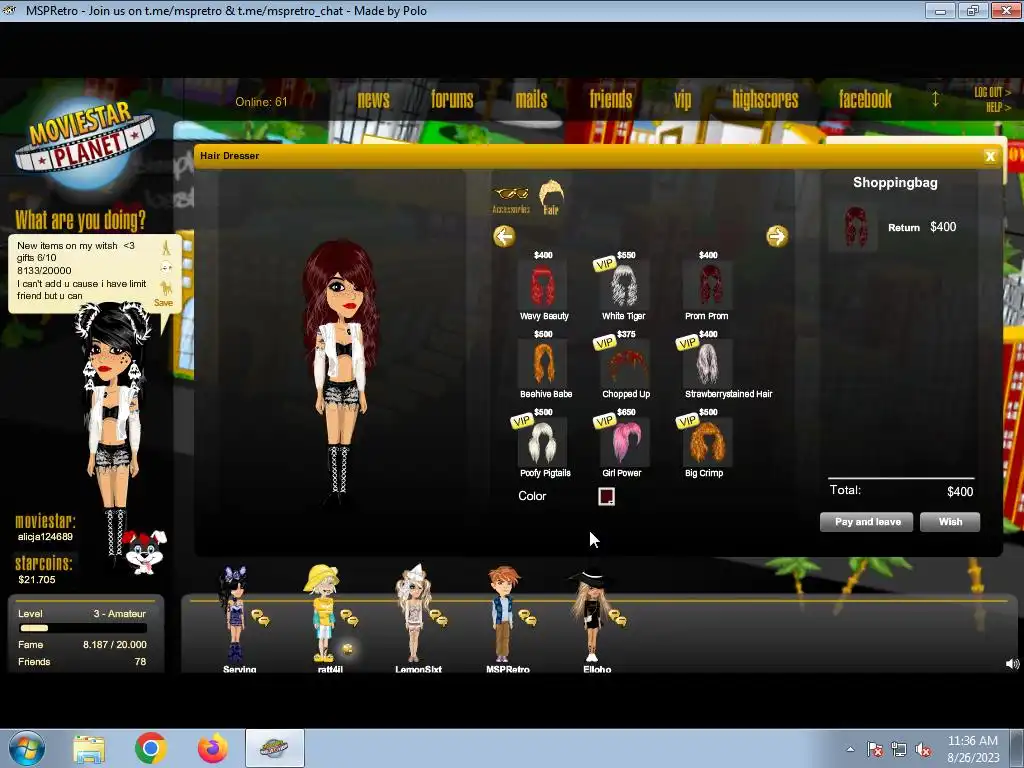
Task: Switch to the Accessories sunglasses tab
Action: (511, 200)
